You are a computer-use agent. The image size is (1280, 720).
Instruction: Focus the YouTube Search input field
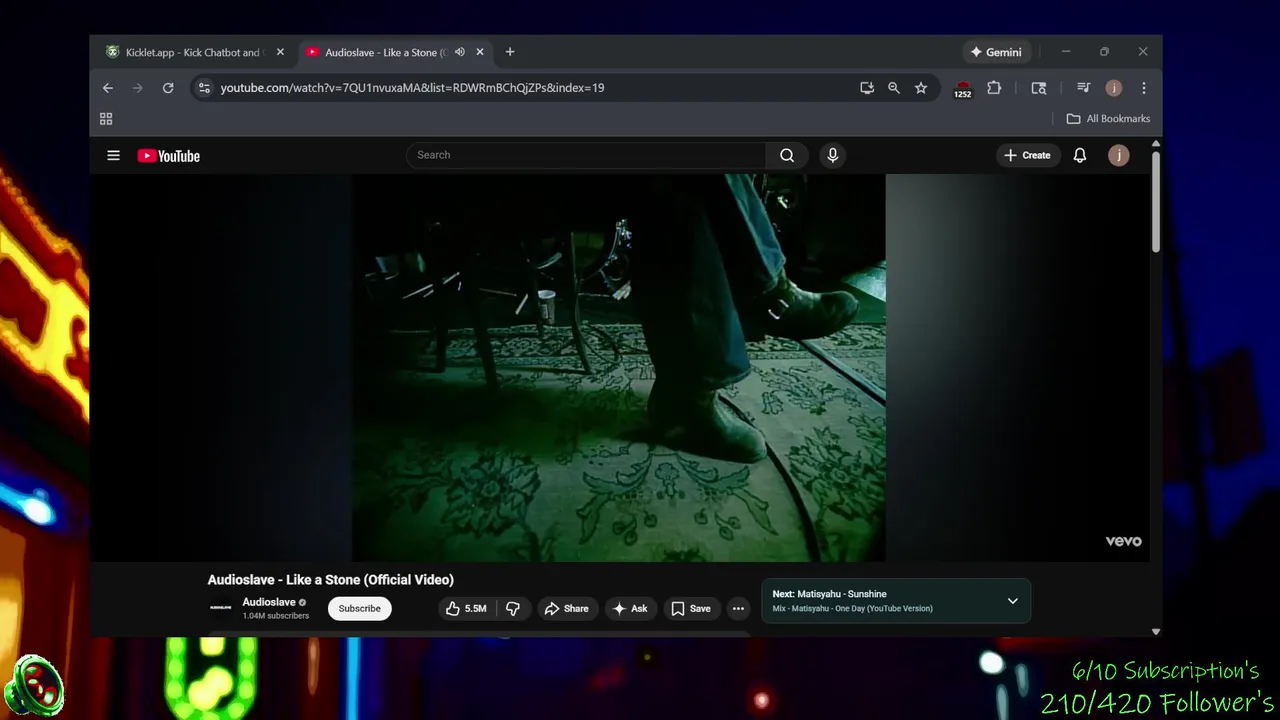tap(587, 155)
